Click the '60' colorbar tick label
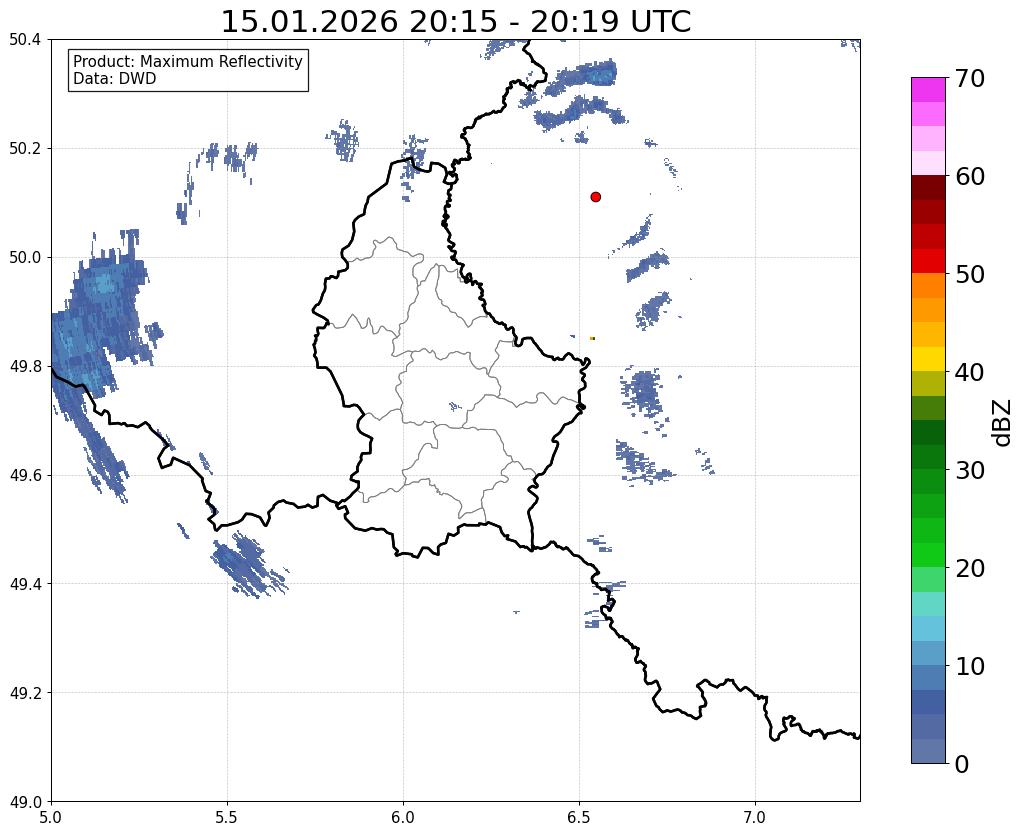The width and height of the screenshot is (1023, 834). tap(970, 176)
